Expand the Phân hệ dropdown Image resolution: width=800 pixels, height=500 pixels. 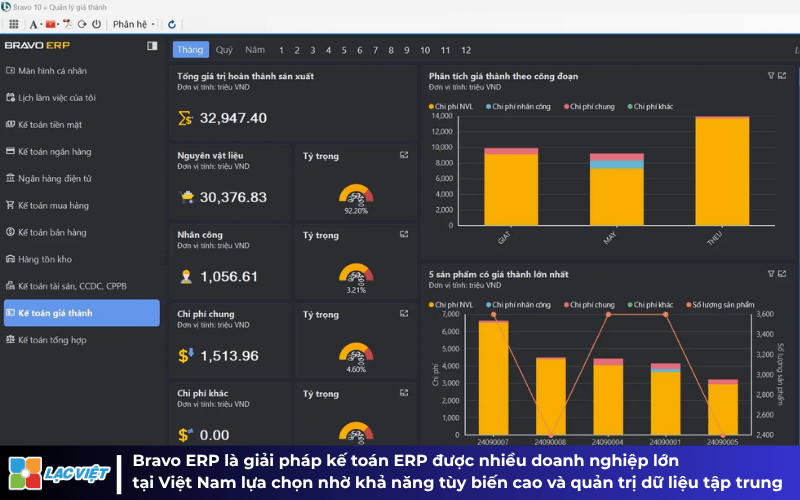133,24
